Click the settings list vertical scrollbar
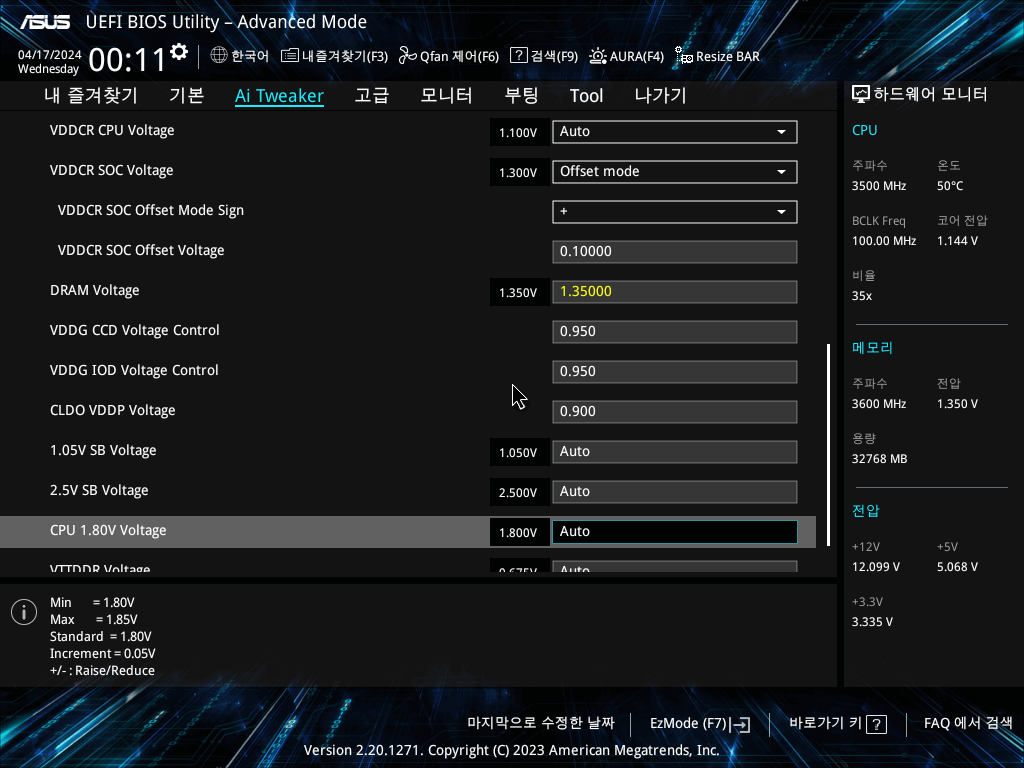Image resolution: width=1024 pixels, height=768 pixels. 828,445
